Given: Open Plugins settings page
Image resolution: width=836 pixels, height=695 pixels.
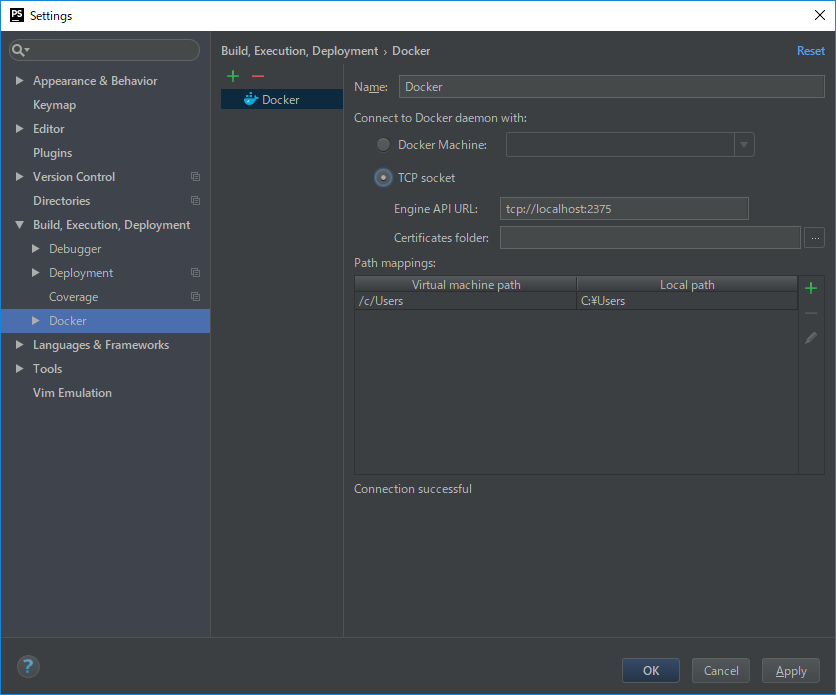Looking at the screenshot, I should [x=52, y=153].
